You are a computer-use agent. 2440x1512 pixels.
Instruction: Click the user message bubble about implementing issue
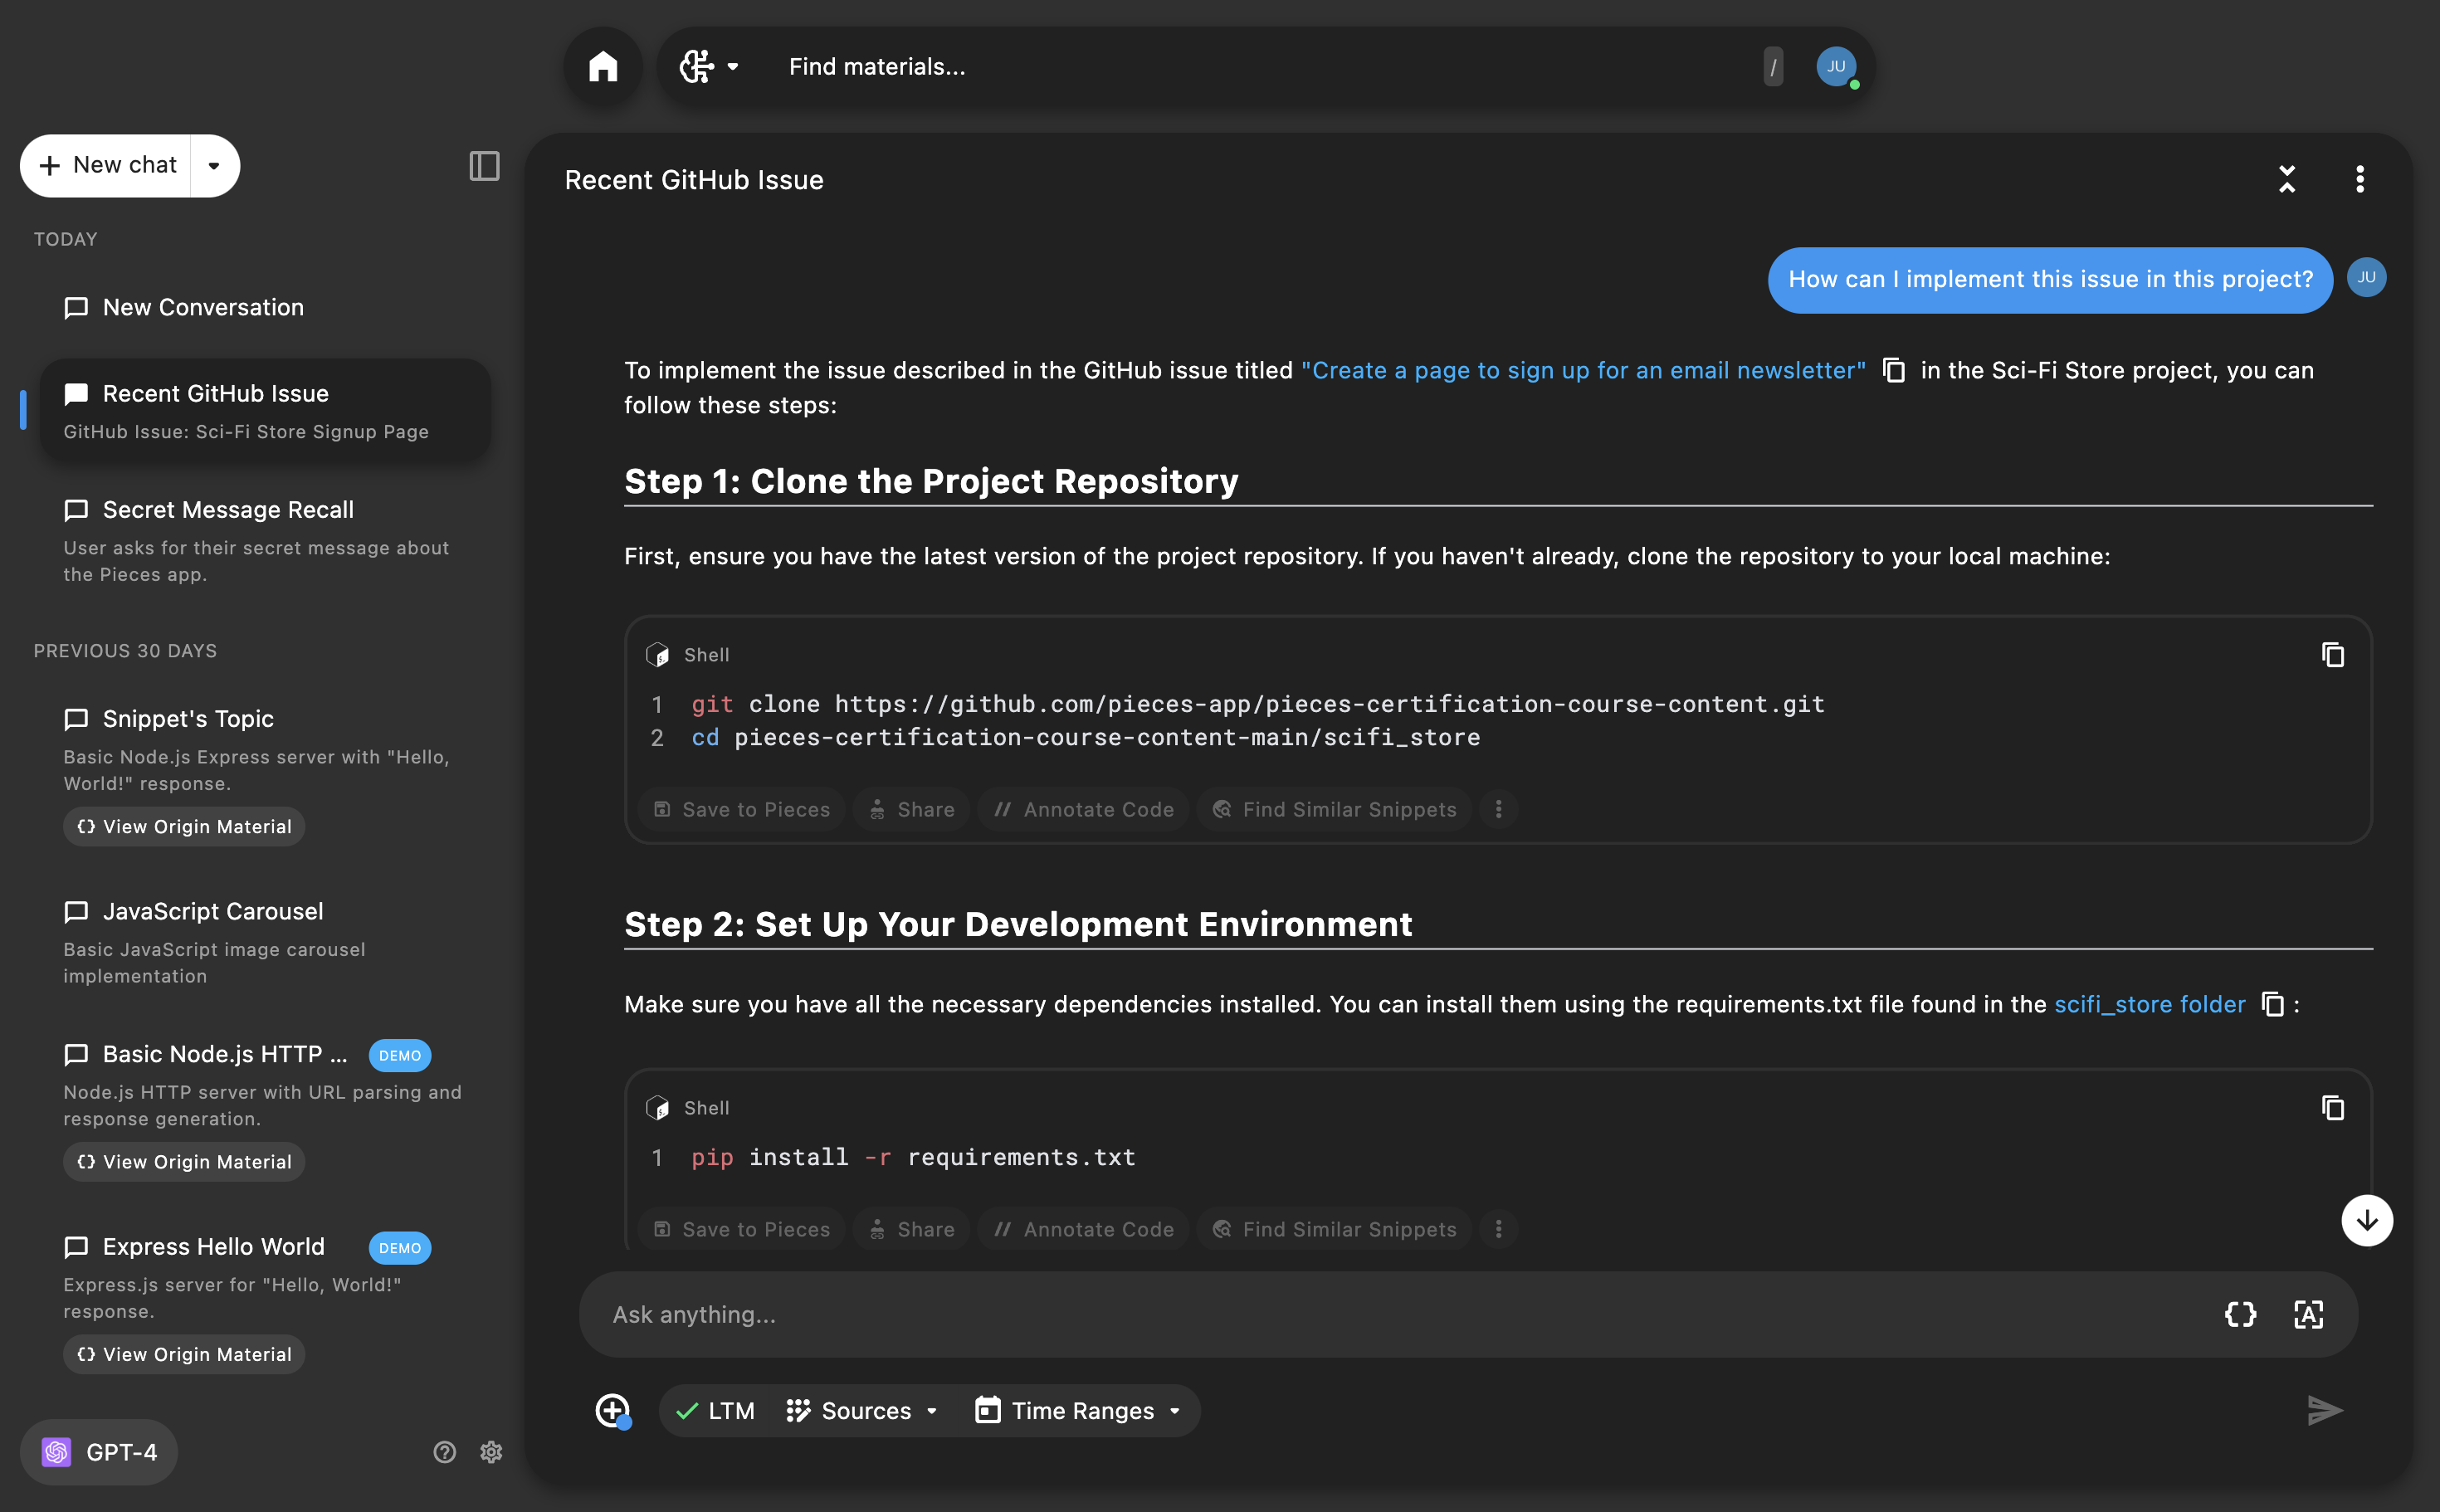coord(2049,280)
